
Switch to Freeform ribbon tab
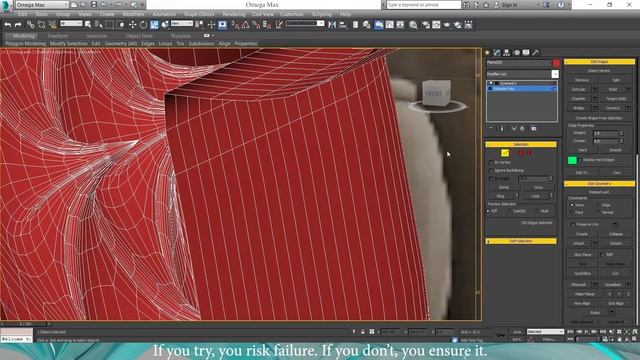pos(58,36)
